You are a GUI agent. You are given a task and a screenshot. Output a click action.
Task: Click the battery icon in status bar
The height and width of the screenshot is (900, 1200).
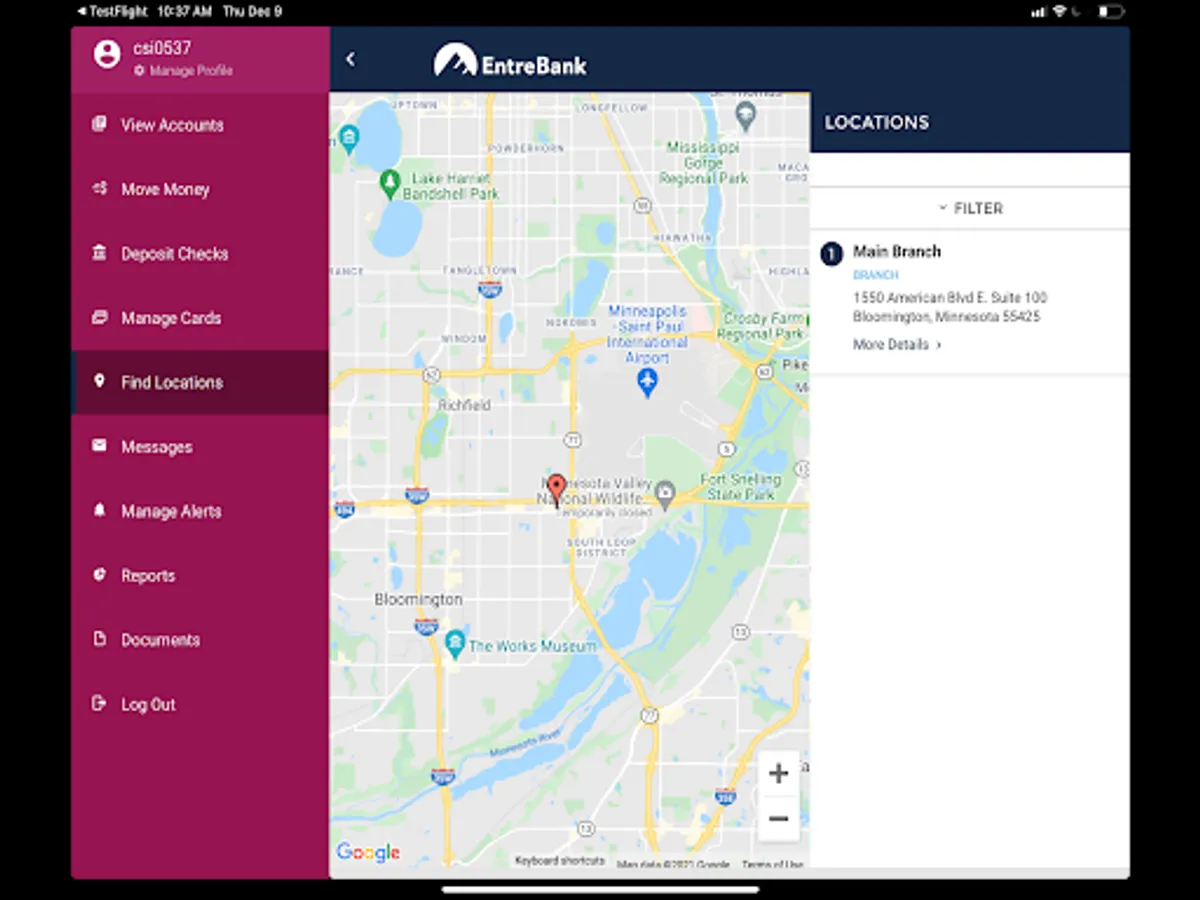tap(1110, 12)
